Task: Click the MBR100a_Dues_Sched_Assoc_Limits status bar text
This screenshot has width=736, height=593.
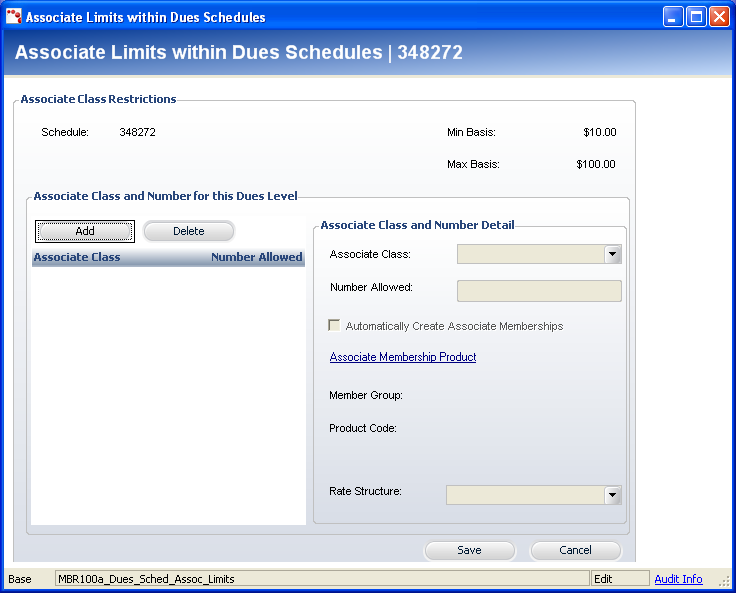Action: point(146,579)
